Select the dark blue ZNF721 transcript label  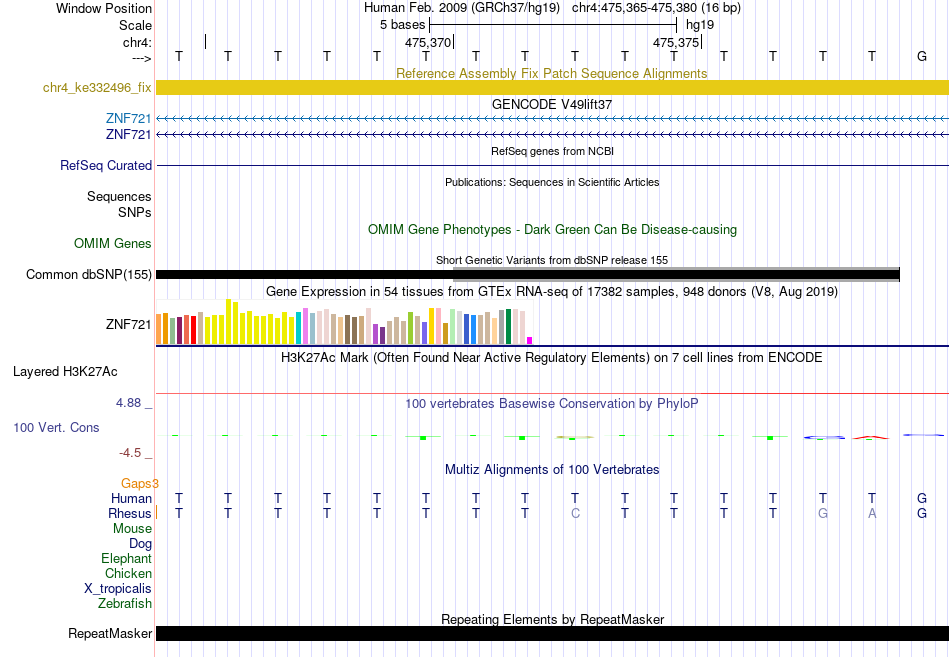point(128,134)
